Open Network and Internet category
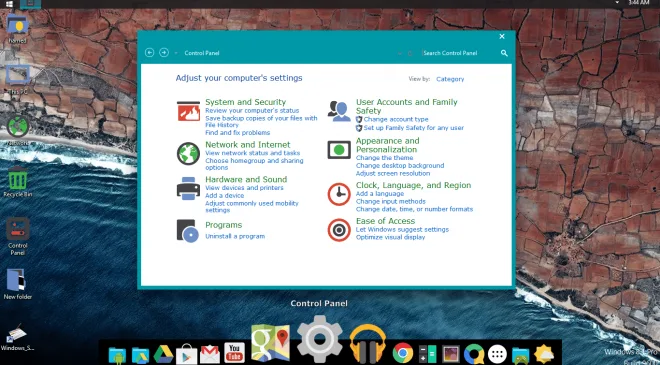This screenshot has width=660, height=365. [x=248, y=144]
